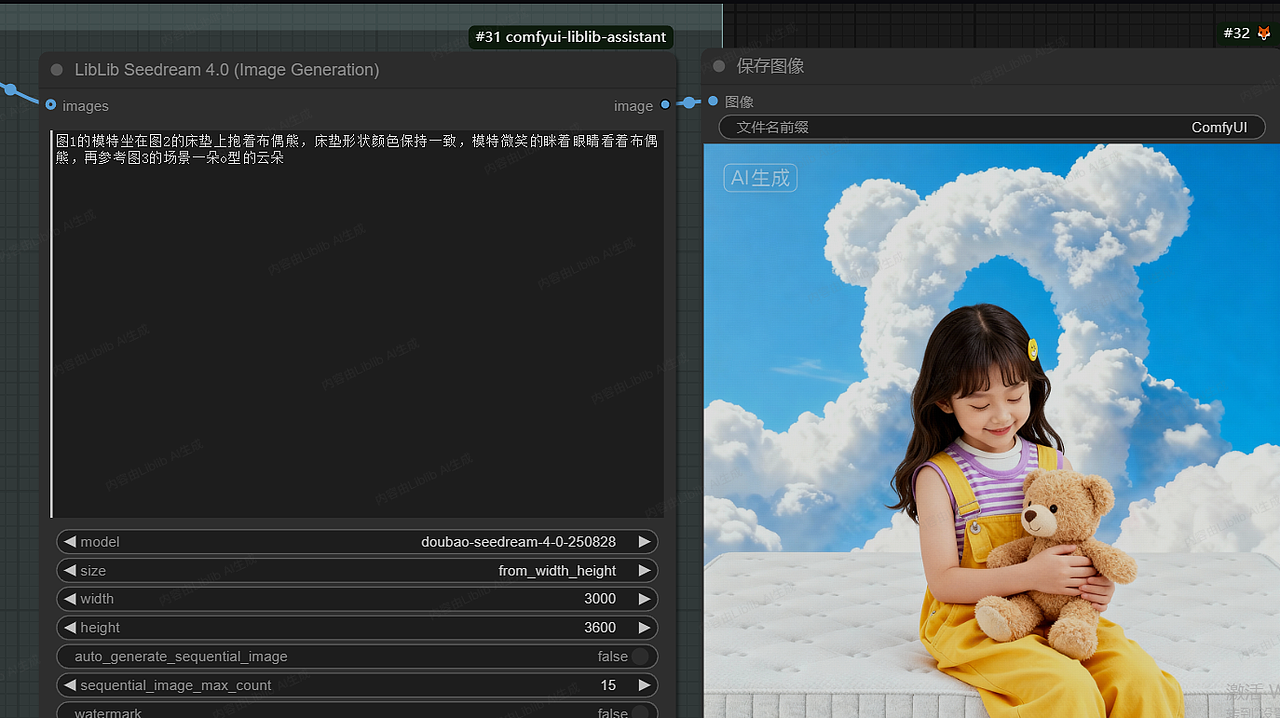
Task: Click the #31 comfyui-liblib-assistant badge
Action: [x=571, y=37]
